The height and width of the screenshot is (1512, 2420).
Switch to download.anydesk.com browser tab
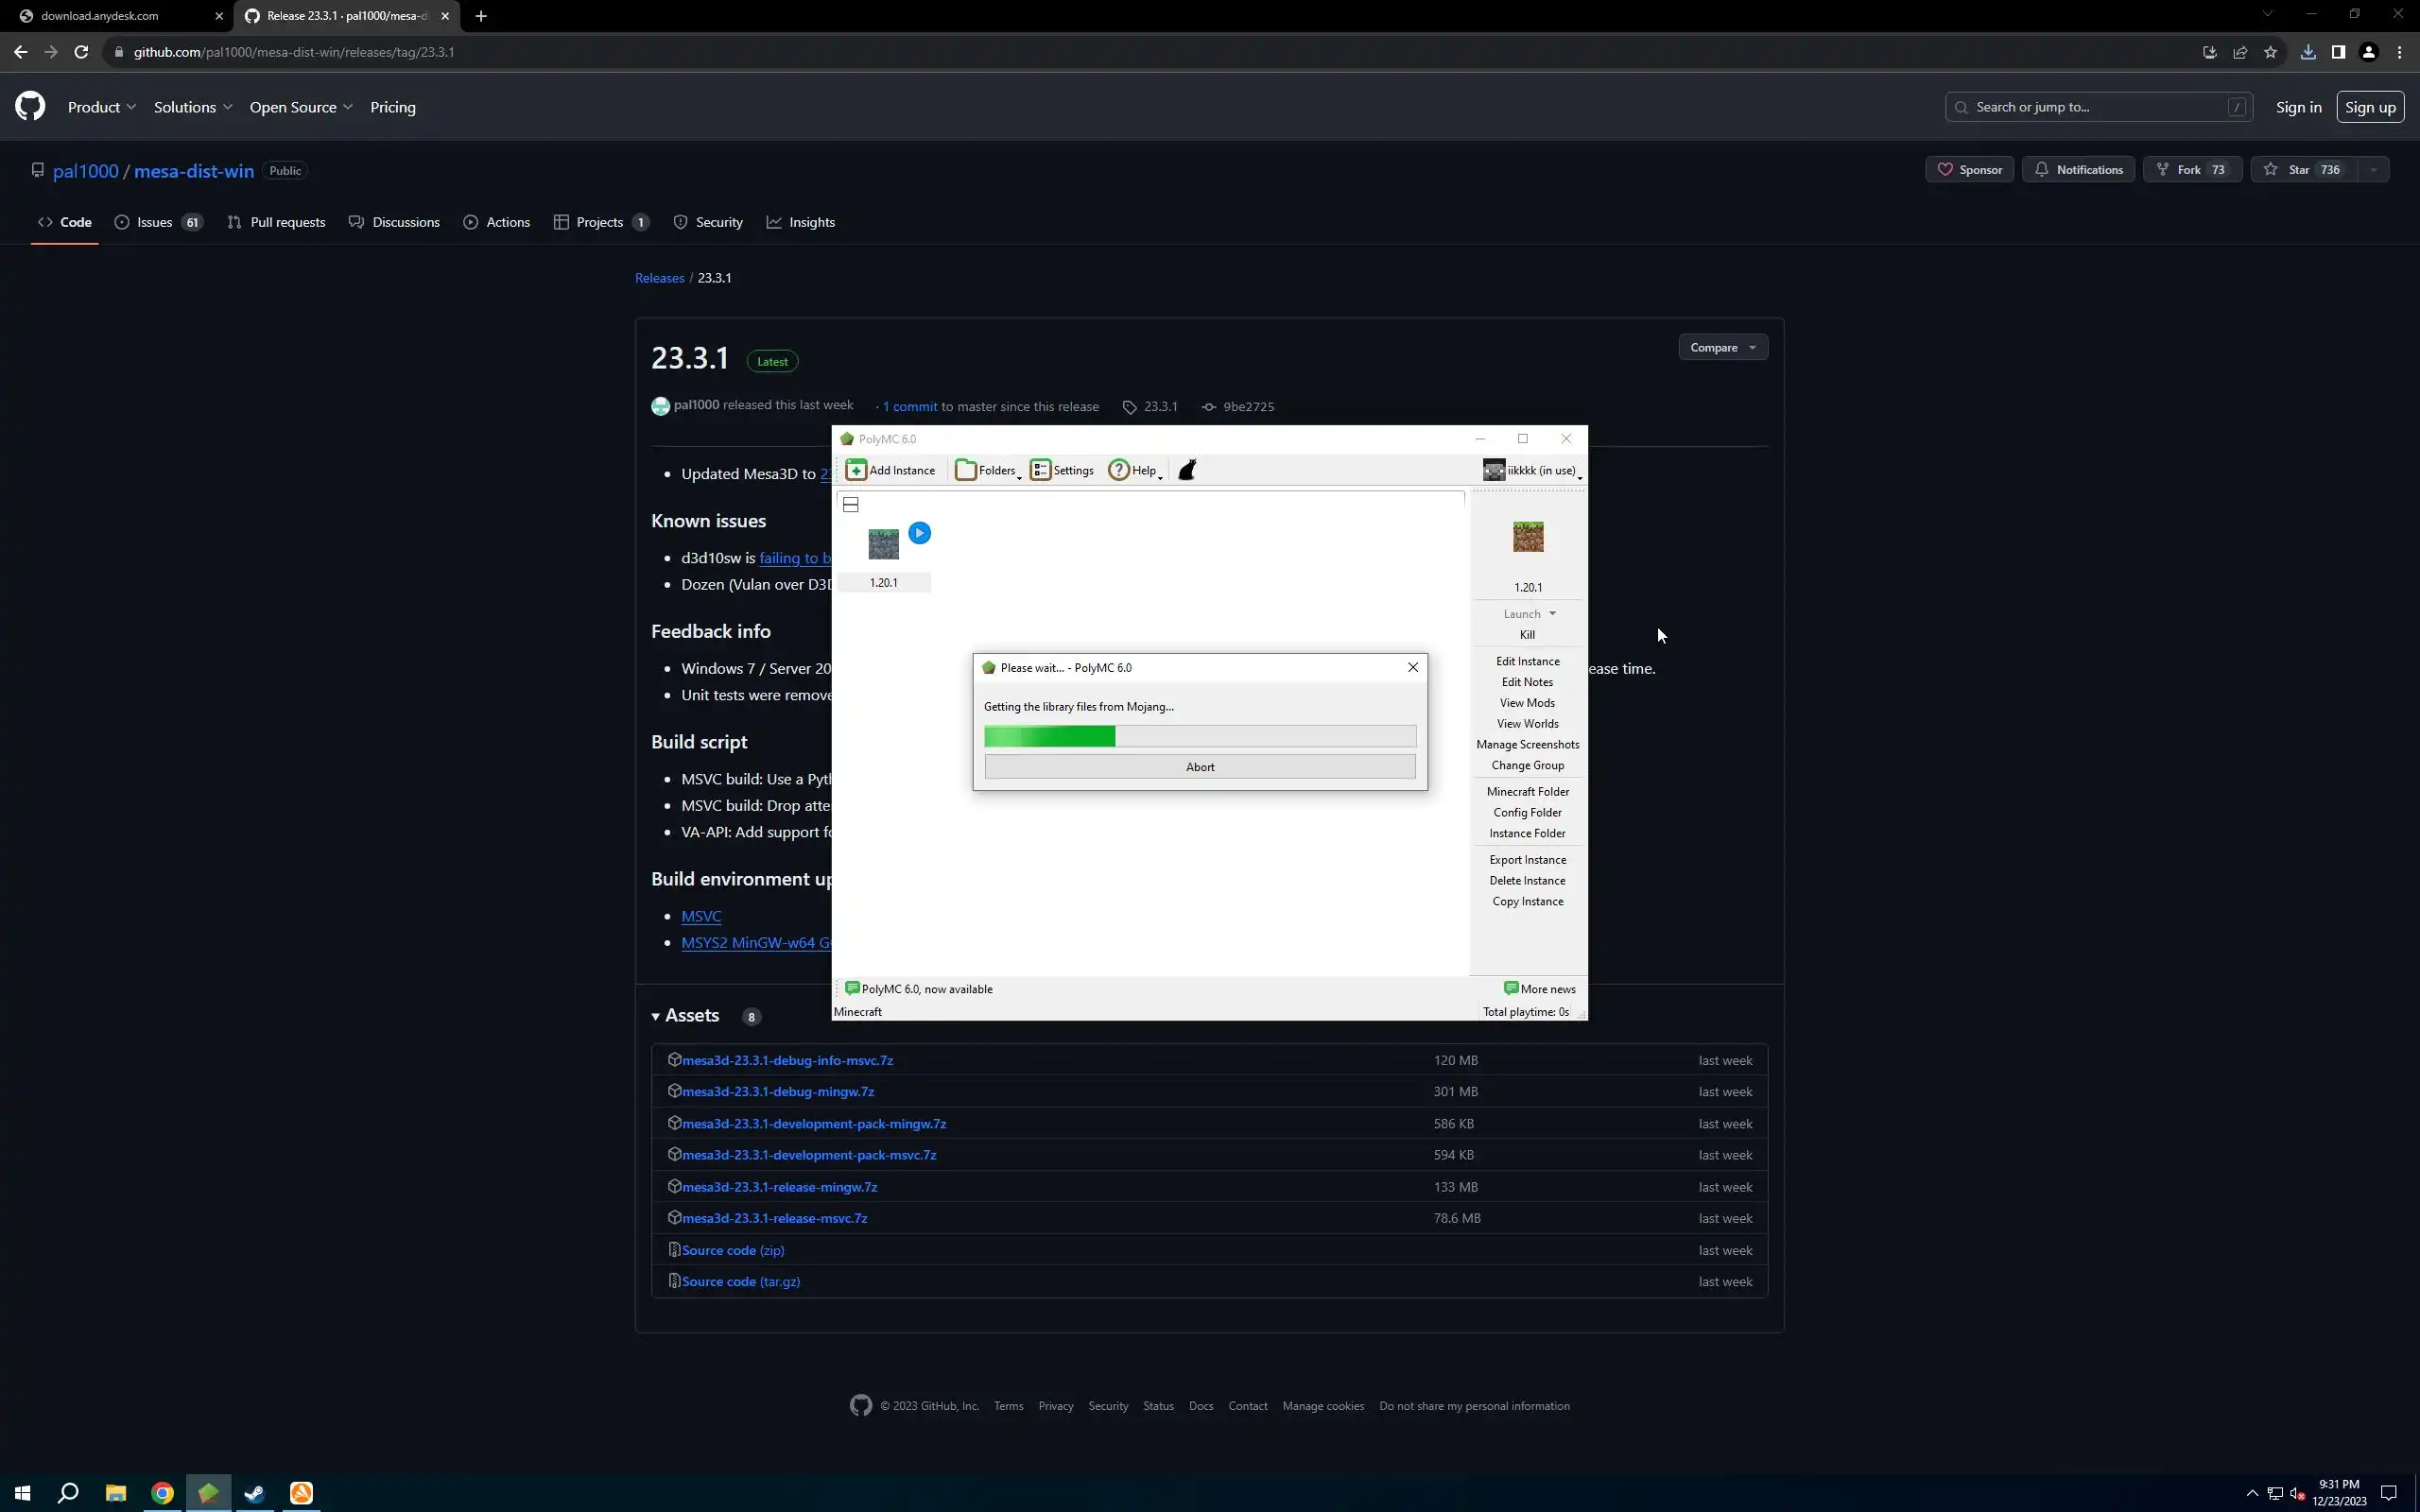[100, 16]
